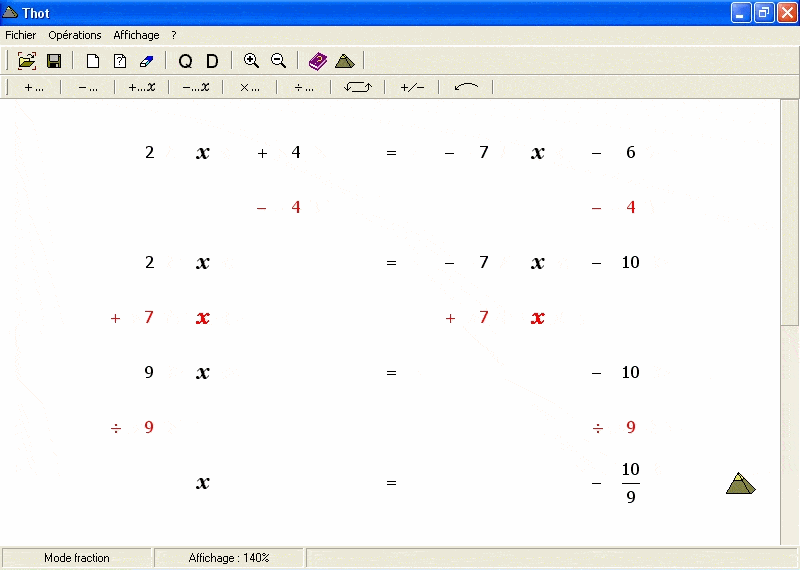
Task: Create a new blank equation page
Action: click(93, 61)
